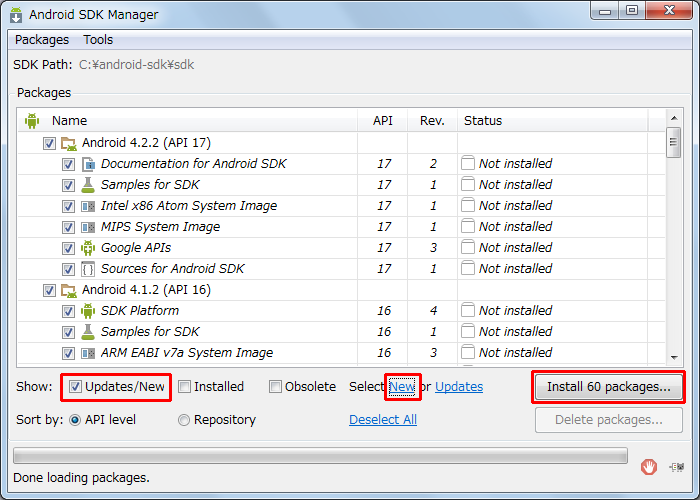Click the Intel x86 Atom System Image icon

click(x=89, y=206)
